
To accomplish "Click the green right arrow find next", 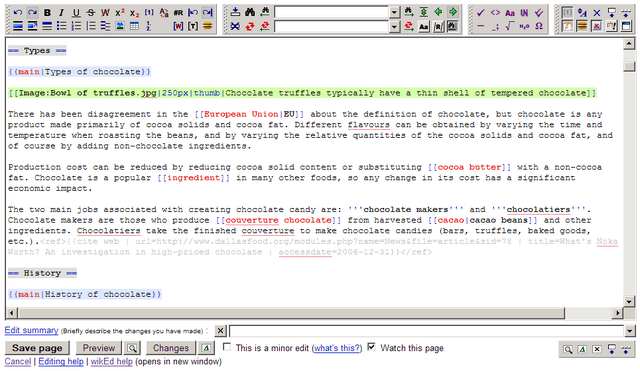I will click(x=453, y=12).
